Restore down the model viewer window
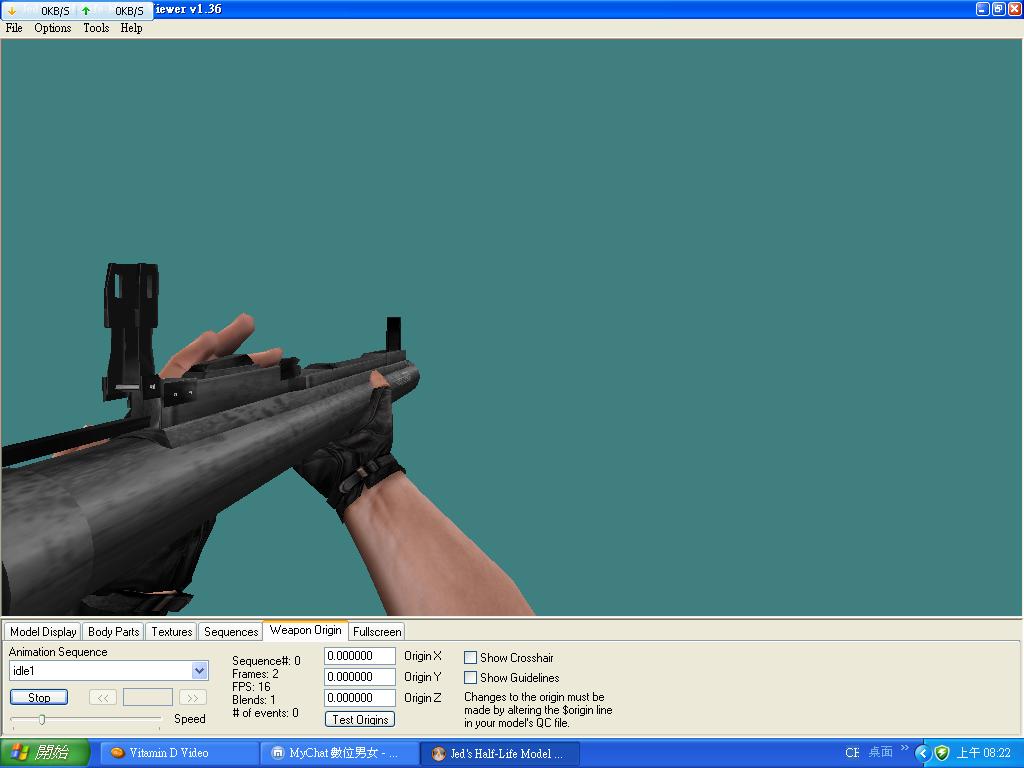 click(x=999, y=8)
